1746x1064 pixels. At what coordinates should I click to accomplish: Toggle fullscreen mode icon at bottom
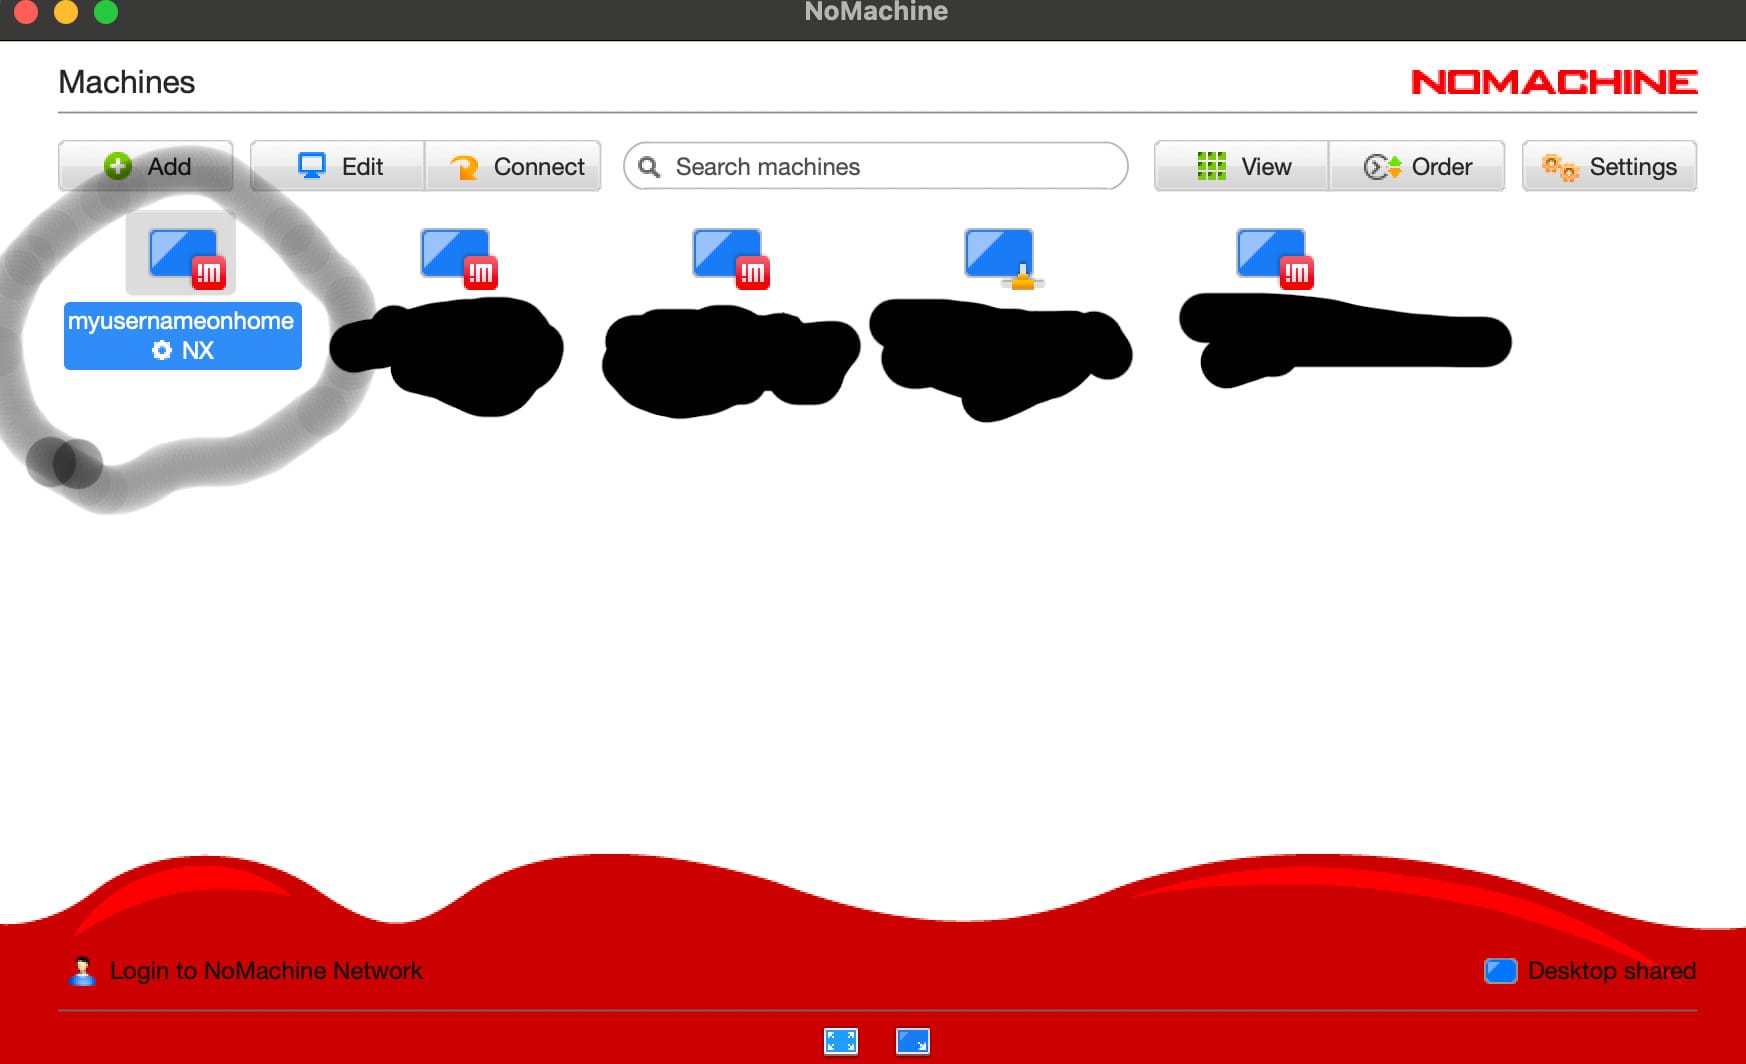tap(840, 1041)
